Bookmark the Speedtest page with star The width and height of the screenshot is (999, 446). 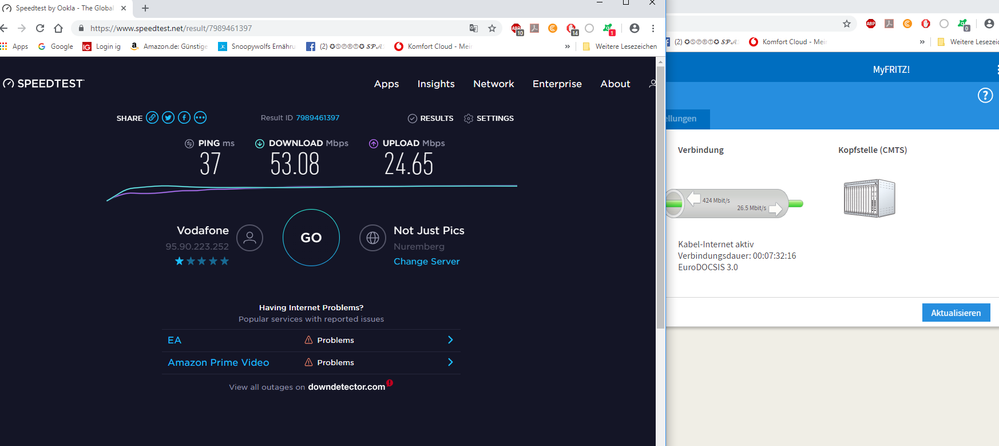click(x=492, y=28)
